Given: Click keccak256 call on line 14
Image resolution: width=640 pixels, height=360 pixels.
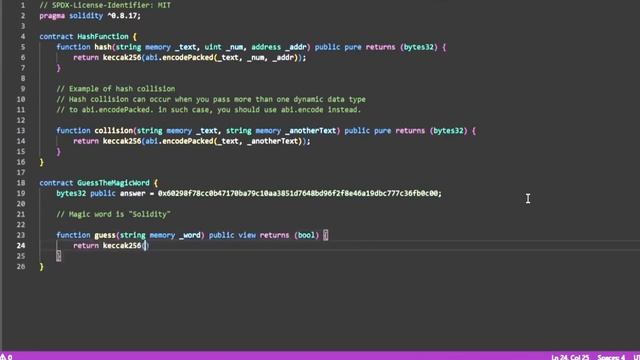Looking at the screenshot, I should 122,141.
